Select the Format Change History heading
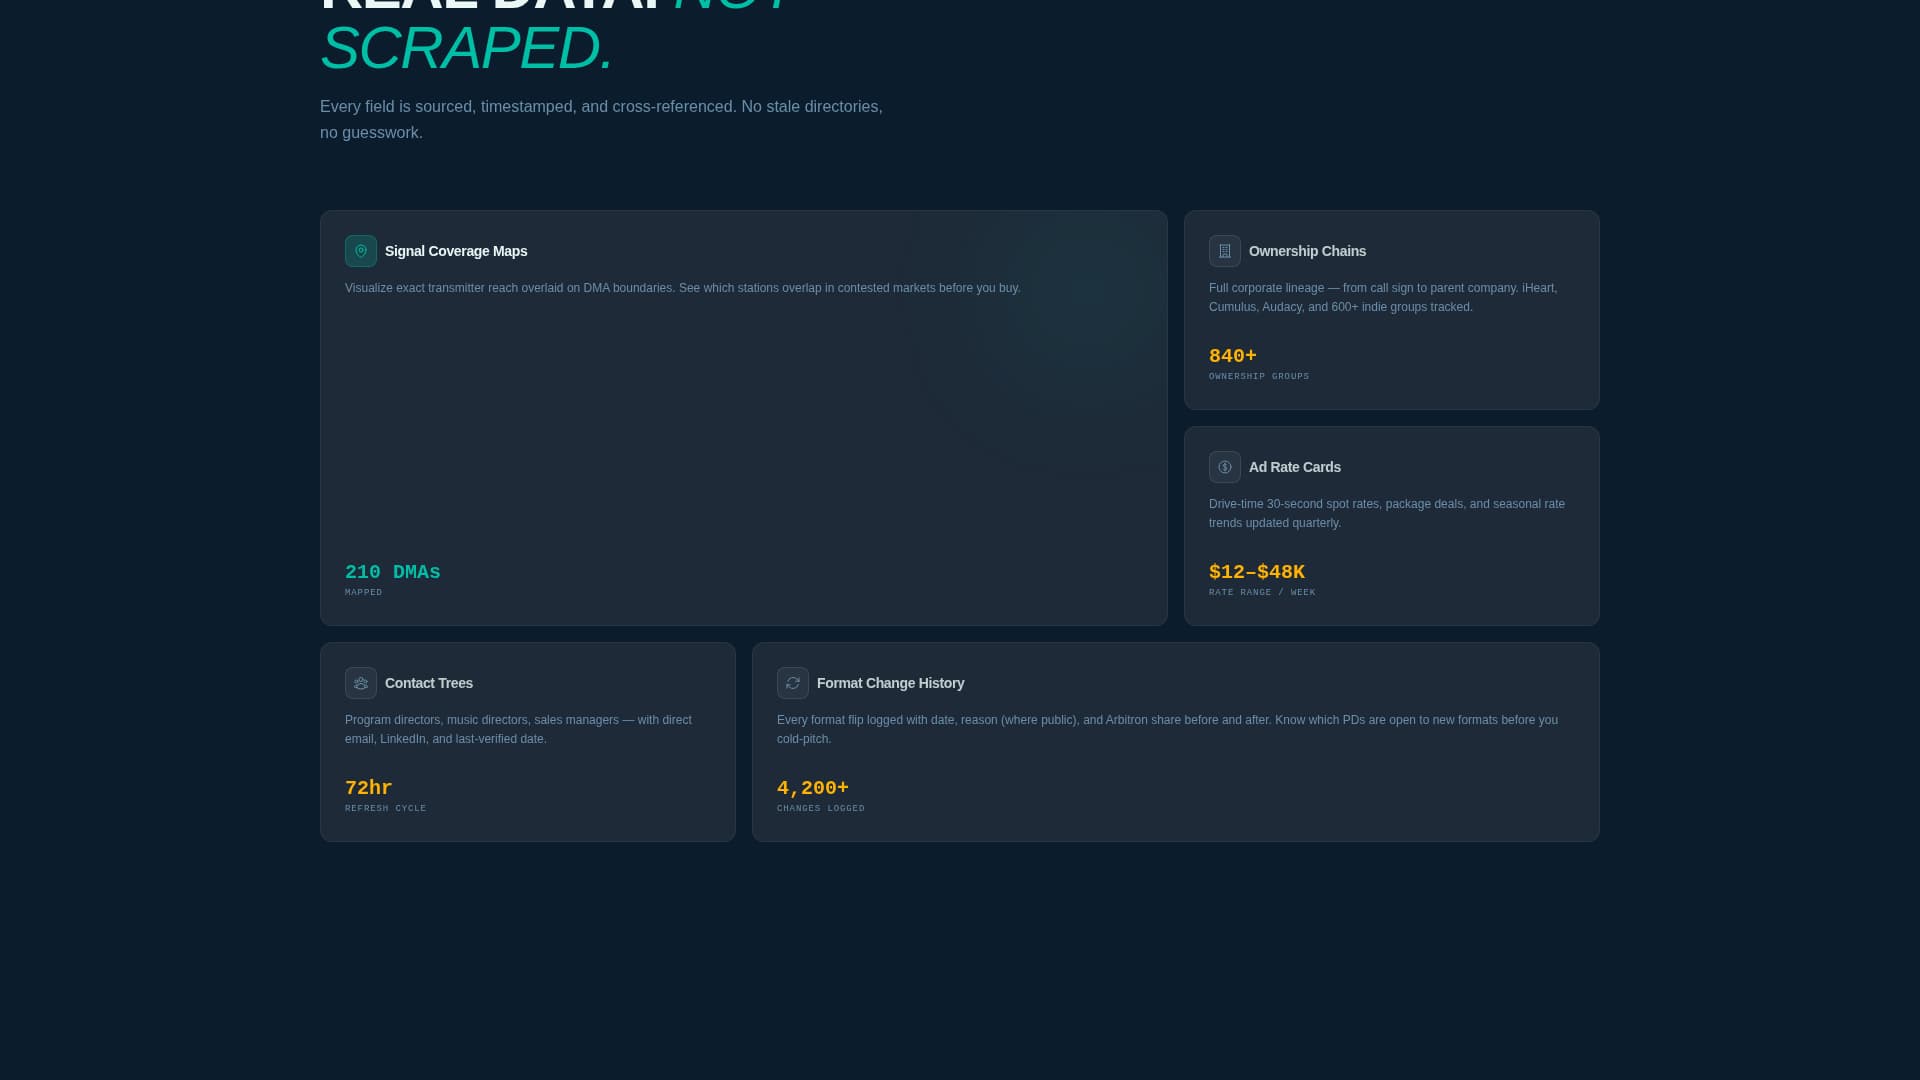 tap(890, 683)
